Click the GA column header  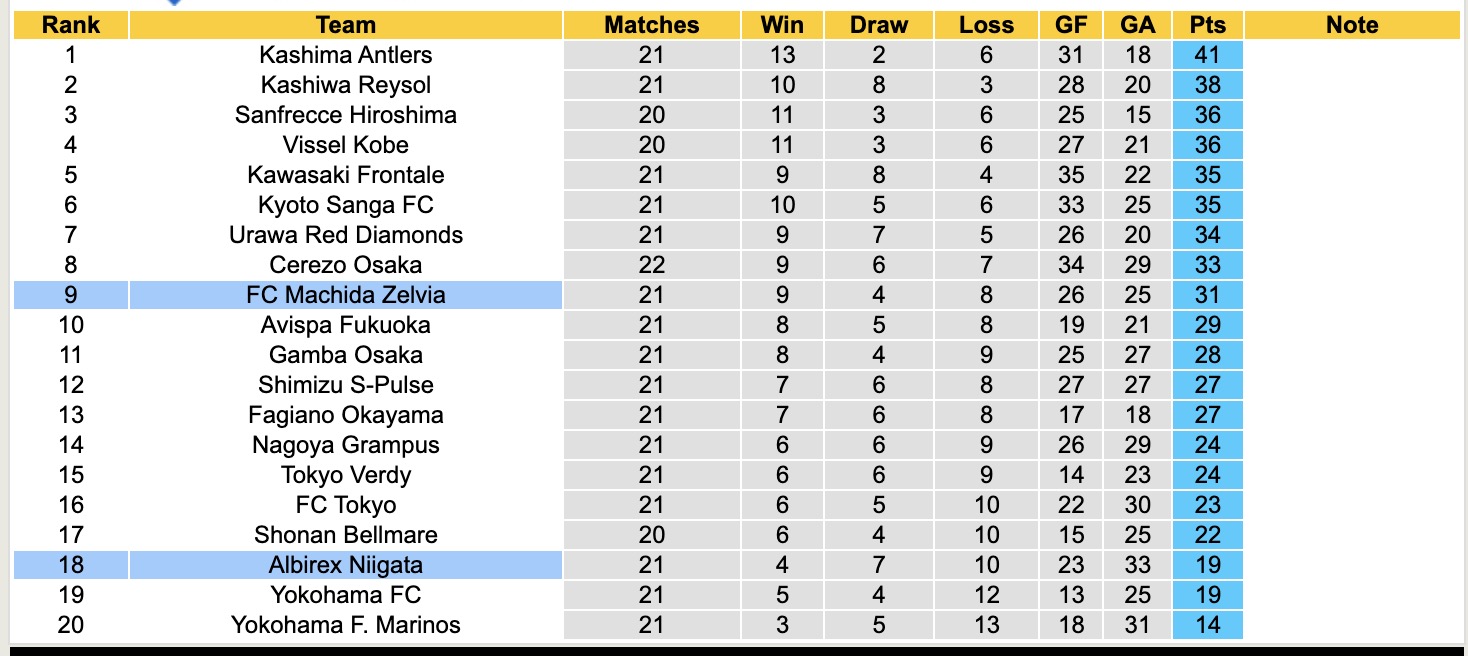[1137, 25]
